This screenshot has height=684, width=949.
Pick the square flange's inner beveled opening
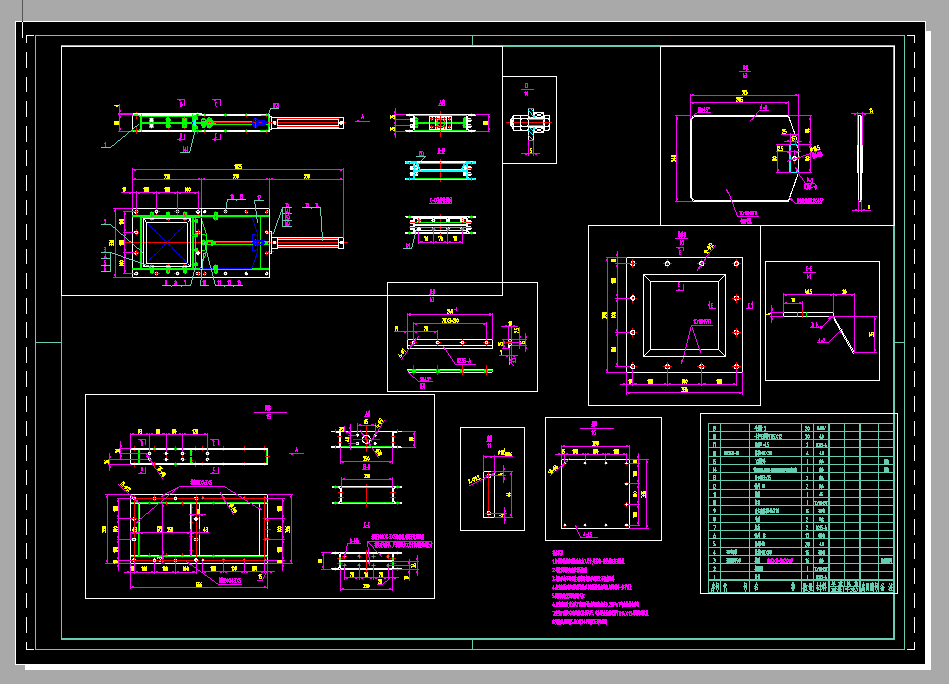685,315
